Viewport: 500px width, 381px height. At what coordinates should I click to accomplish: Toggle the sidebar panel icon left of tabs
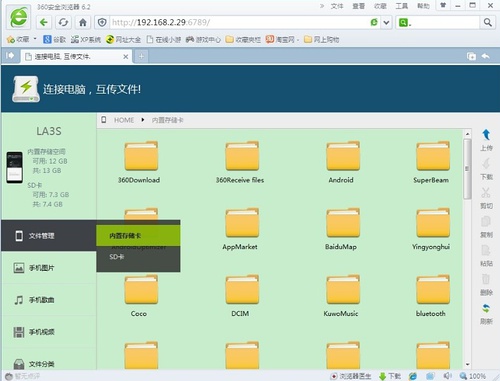coord(10,55)
